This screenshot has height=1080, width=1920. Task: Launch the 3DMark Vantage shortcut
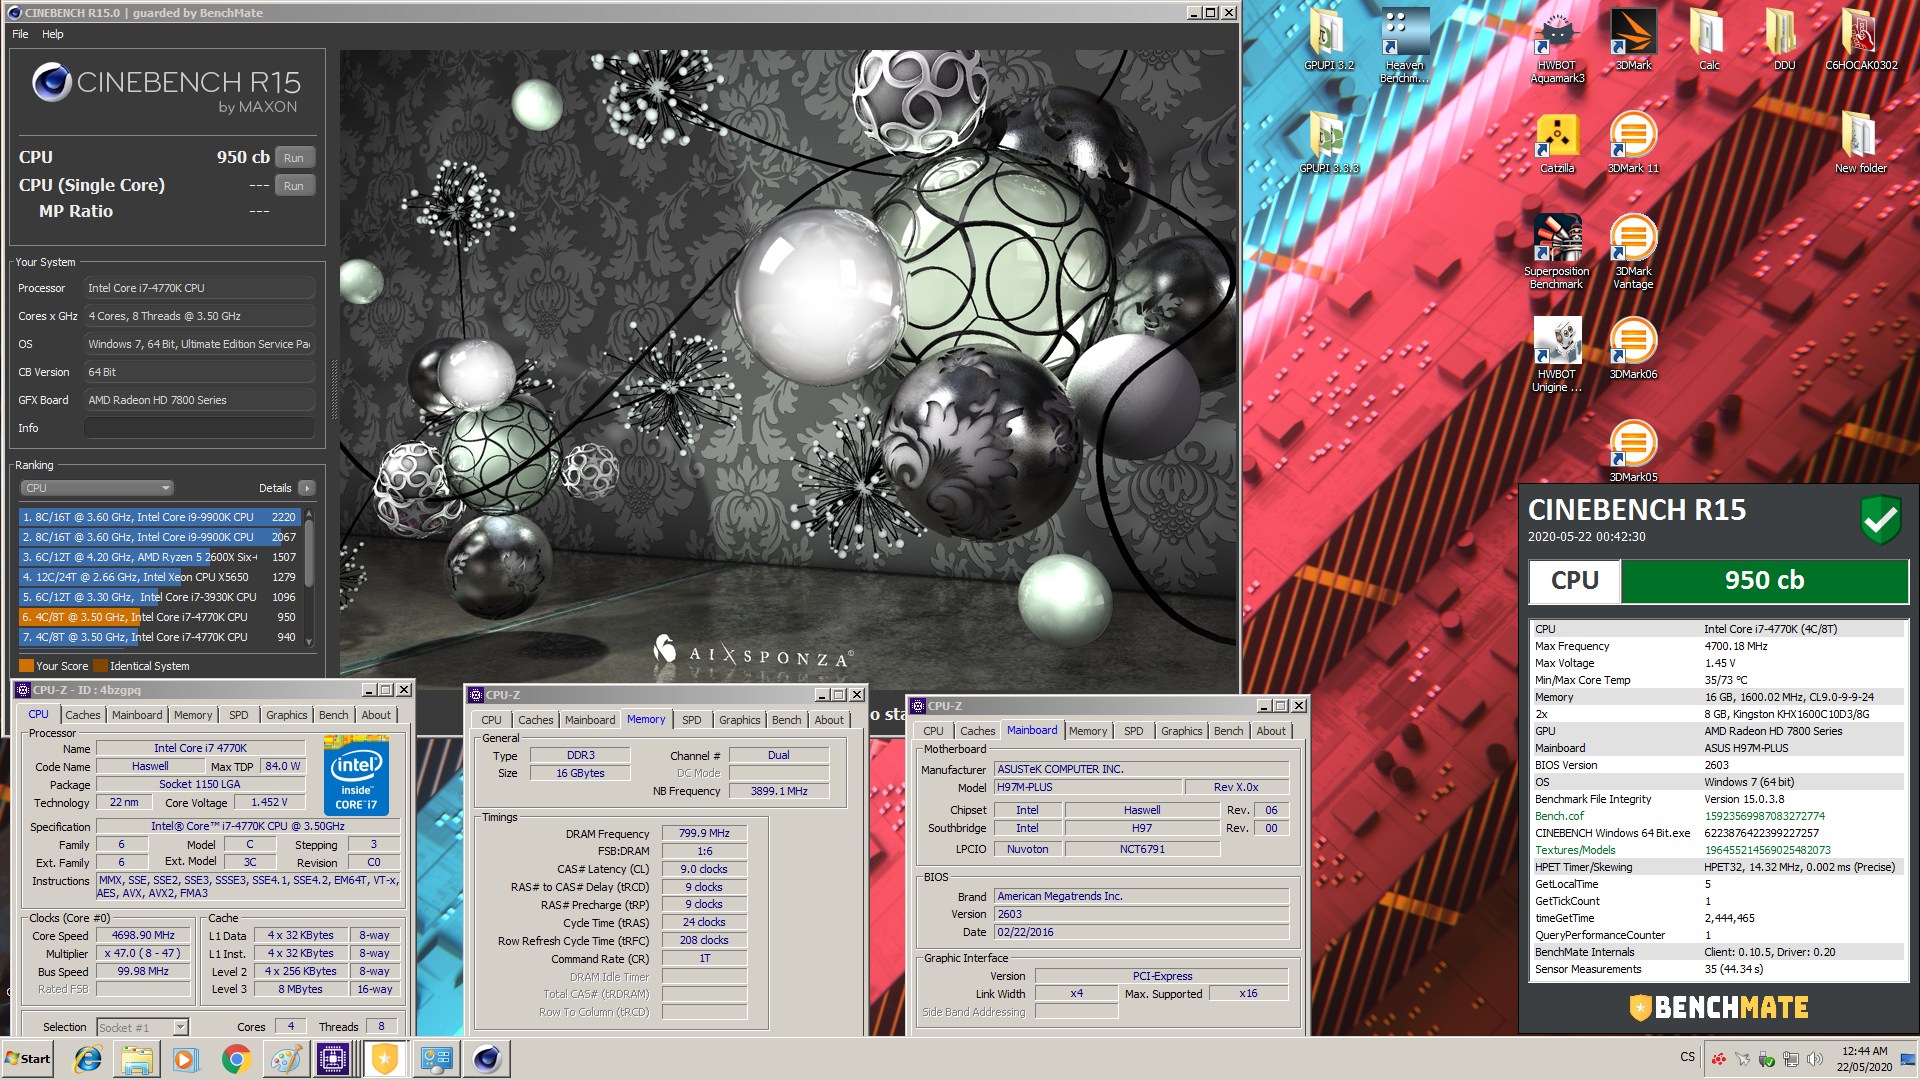point(1633,252)
